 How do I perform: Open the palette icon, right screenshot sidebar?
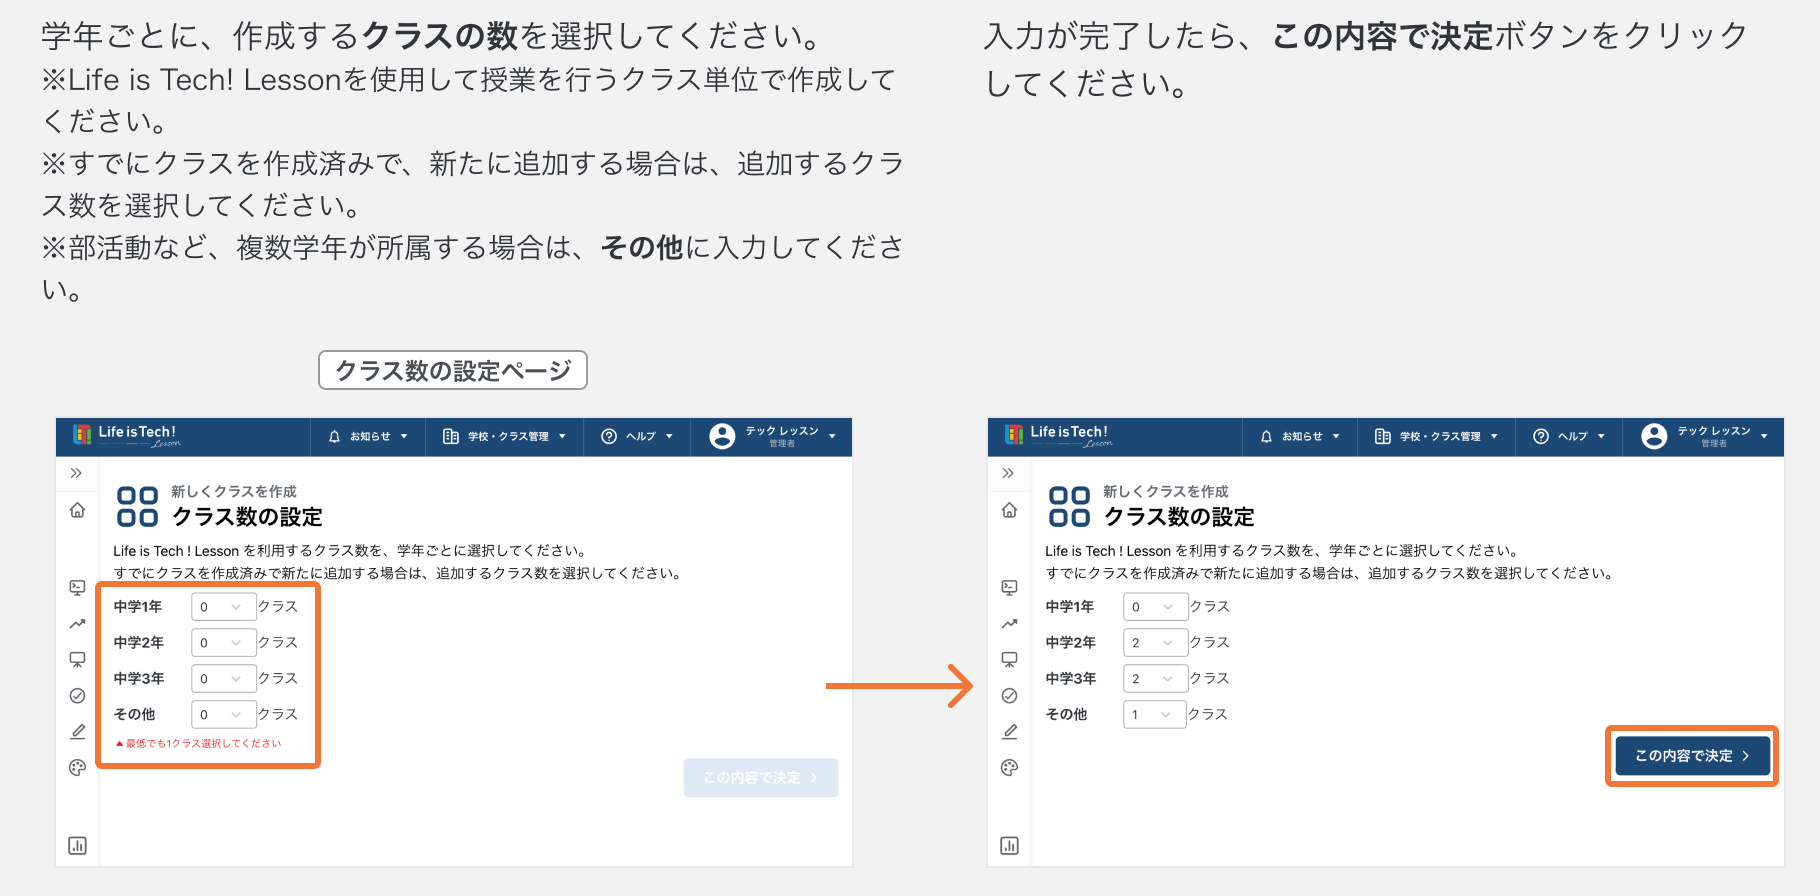click(1009, 767)
